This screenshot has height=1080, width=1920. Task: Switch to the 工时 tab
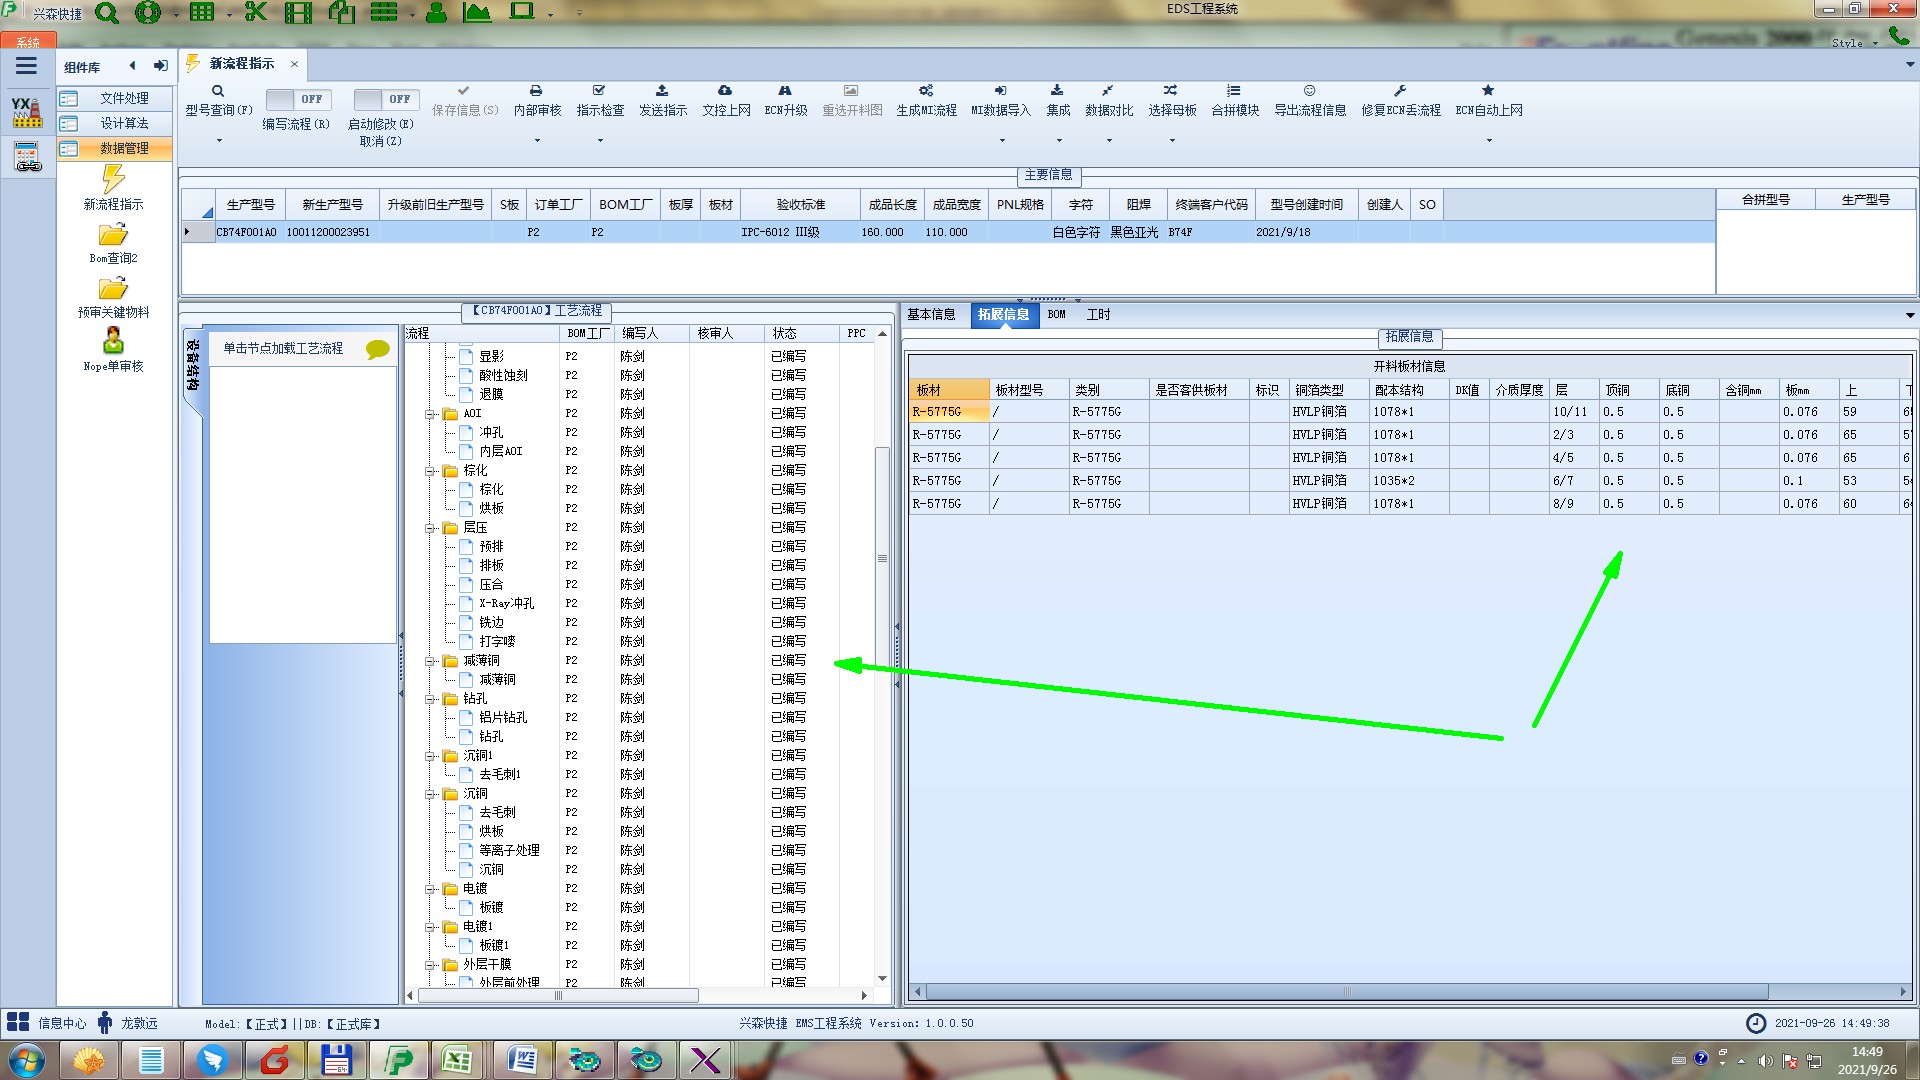pos(1098,314)
